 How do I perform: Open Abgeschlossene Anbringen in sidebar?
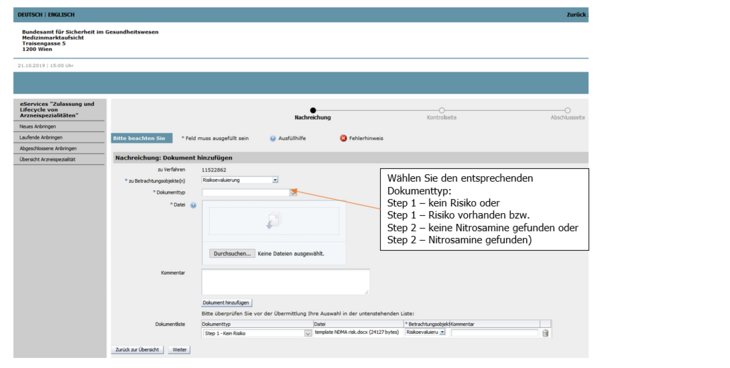coord(48,148)
